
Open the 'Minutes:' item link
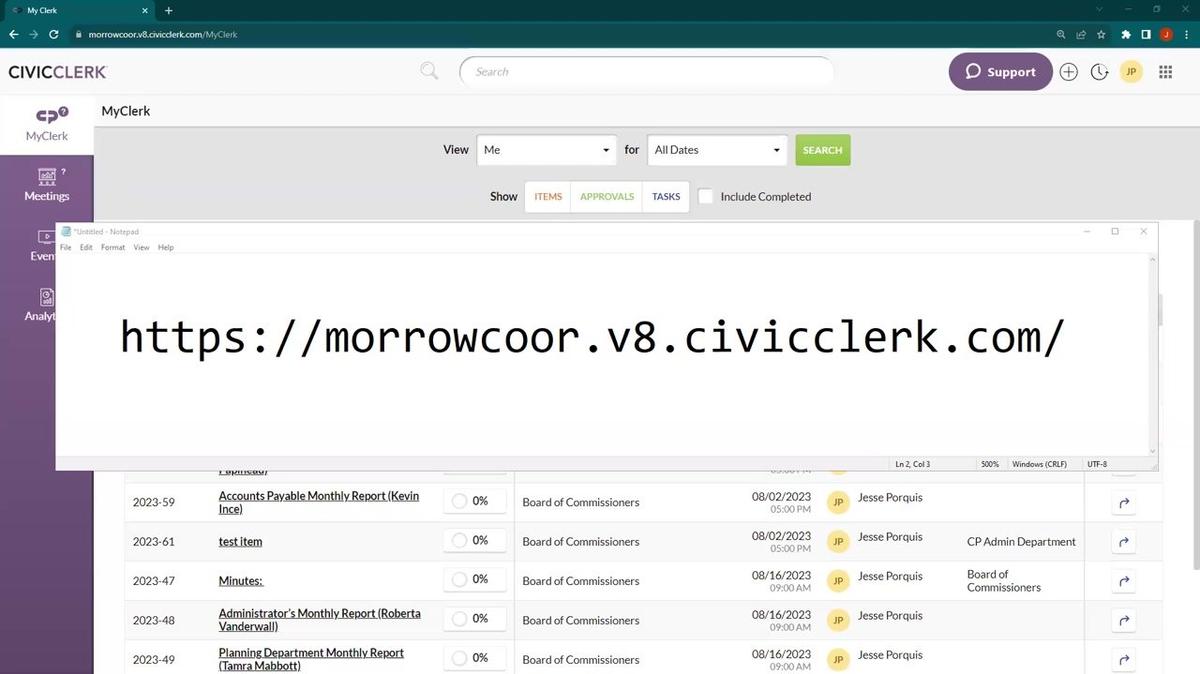point(241,581)
